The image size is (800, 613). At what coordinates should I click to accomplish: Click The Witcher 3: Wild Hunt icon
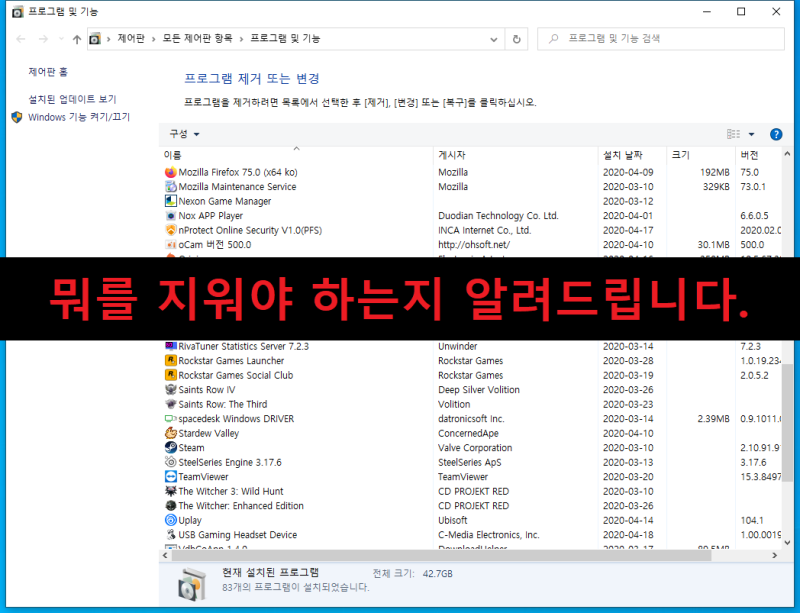pyautogui.click(x=170, y=491)
